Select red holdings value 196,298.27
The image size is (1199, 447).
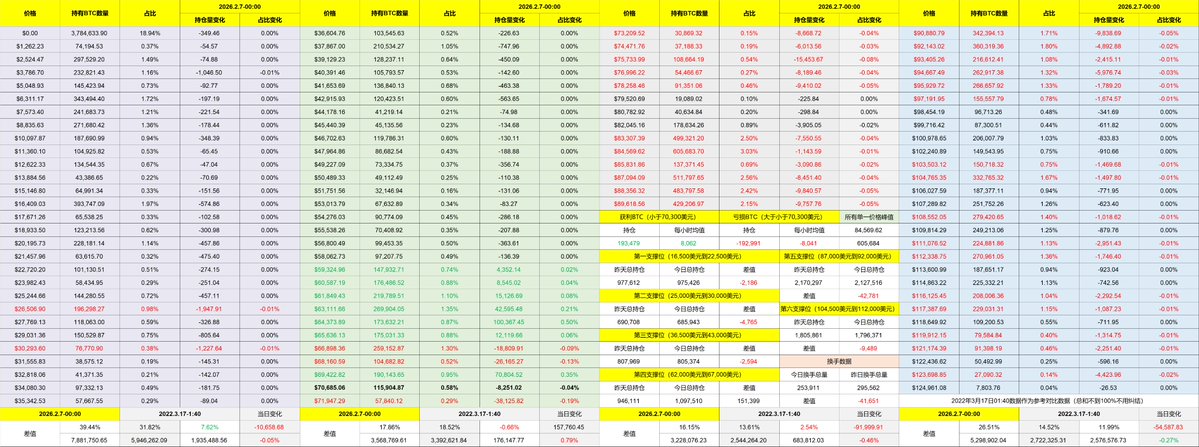pyautogui.click(x=88, y=308)
